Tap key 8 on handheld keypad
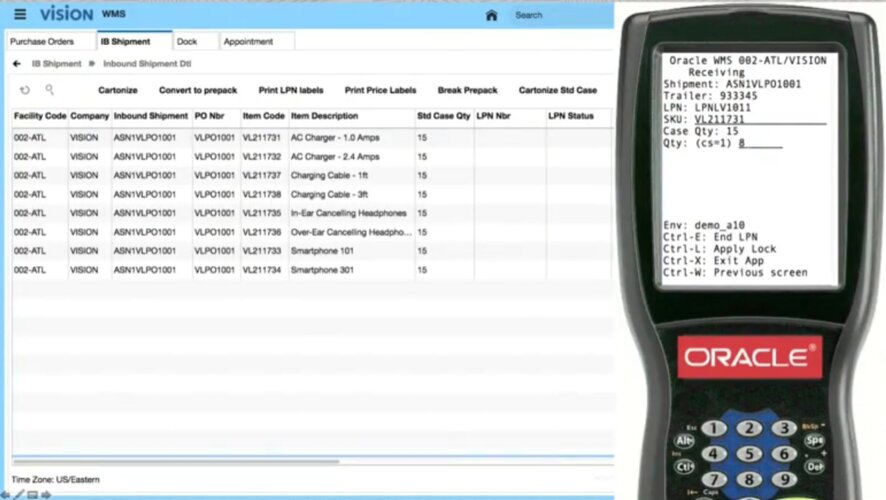886x500 pixels. click(749, 480)
